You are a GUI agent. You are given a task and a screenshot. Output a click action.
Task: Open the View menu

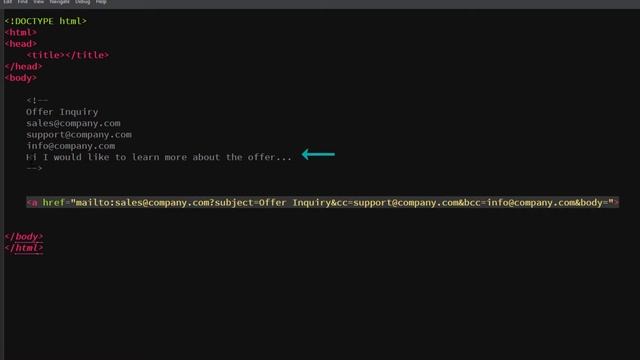coord(38,2)
